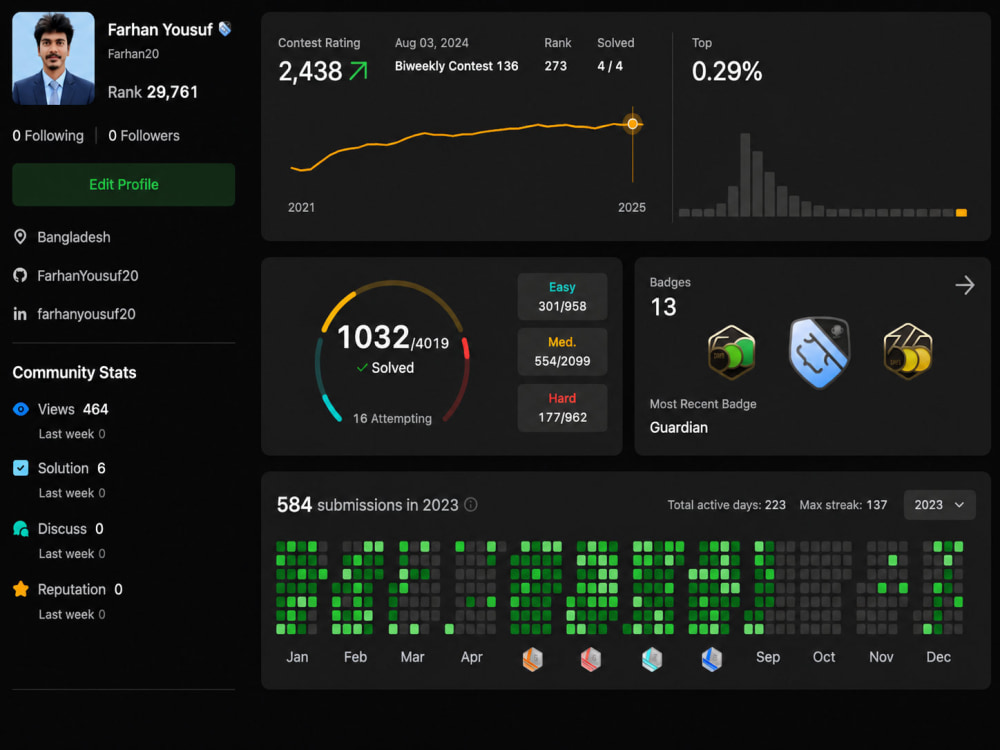Open the Badges arrow to view all
The image size is (1000, 750).
click(965, 285)
